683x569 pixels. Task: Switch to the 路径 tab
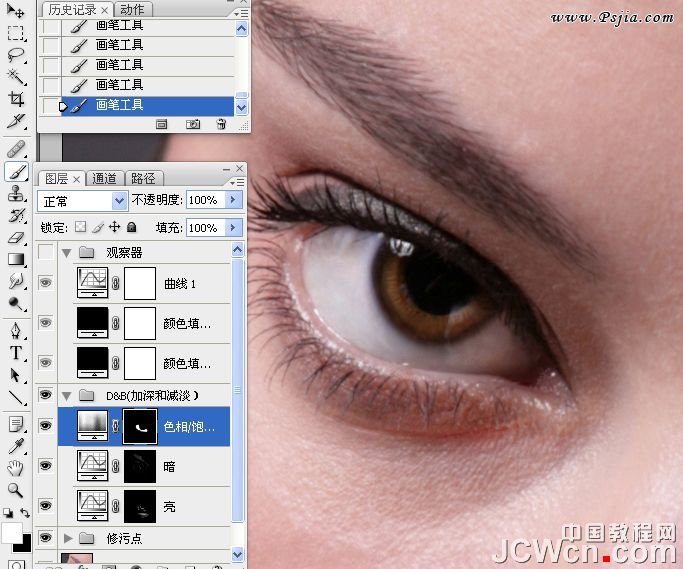click(x=144, y=179)
